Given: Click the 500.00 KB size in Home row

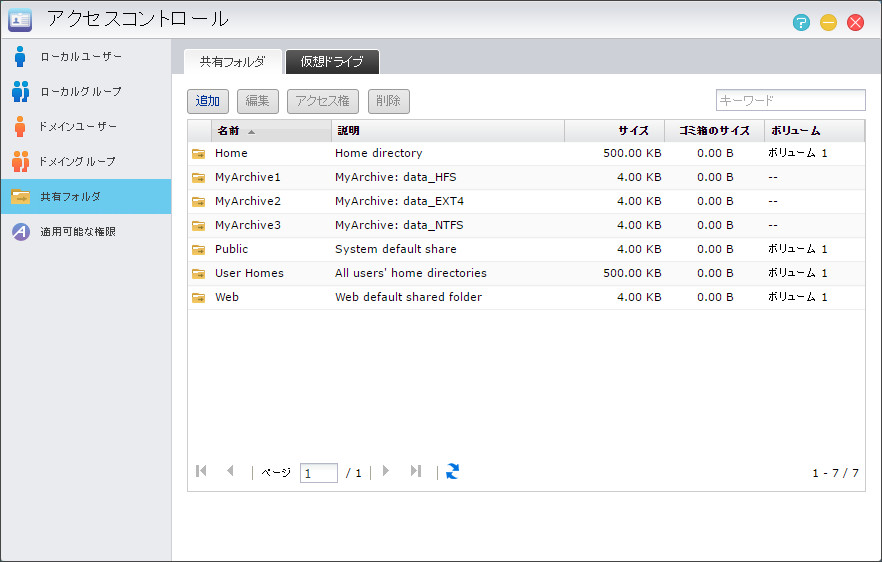Looking at the screenshot, I should (x=632, y=153).
